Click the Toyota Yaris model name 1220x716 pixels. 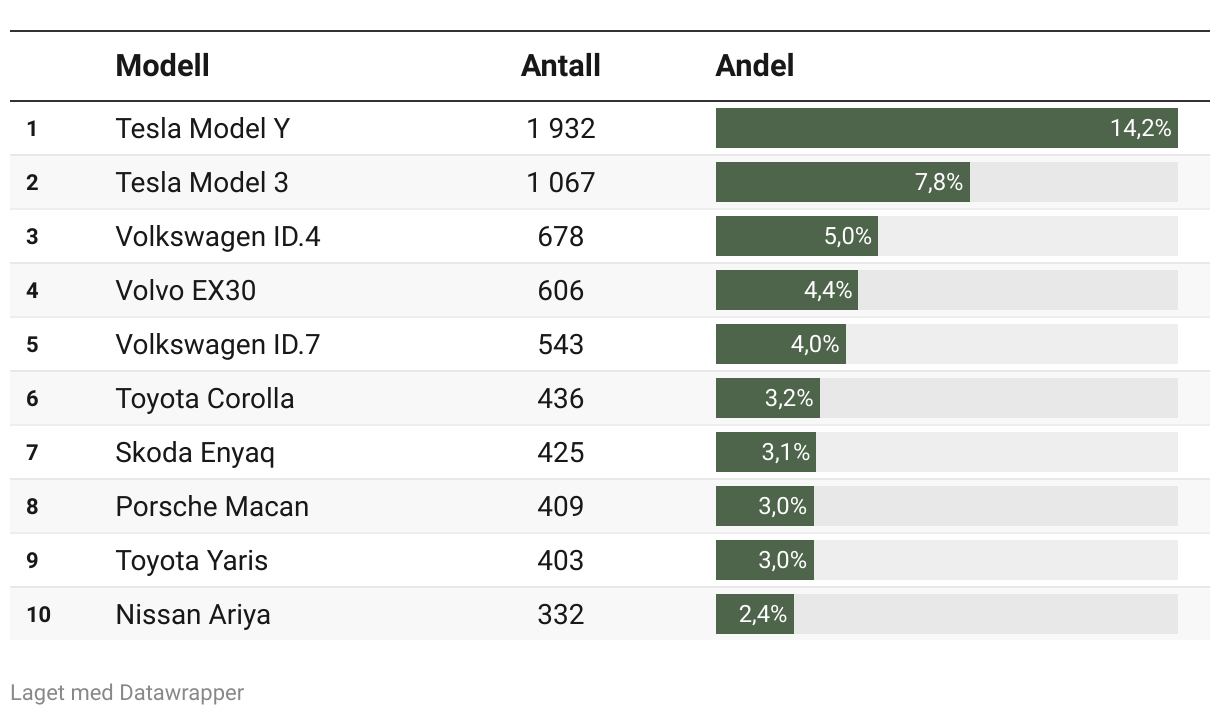192,560
